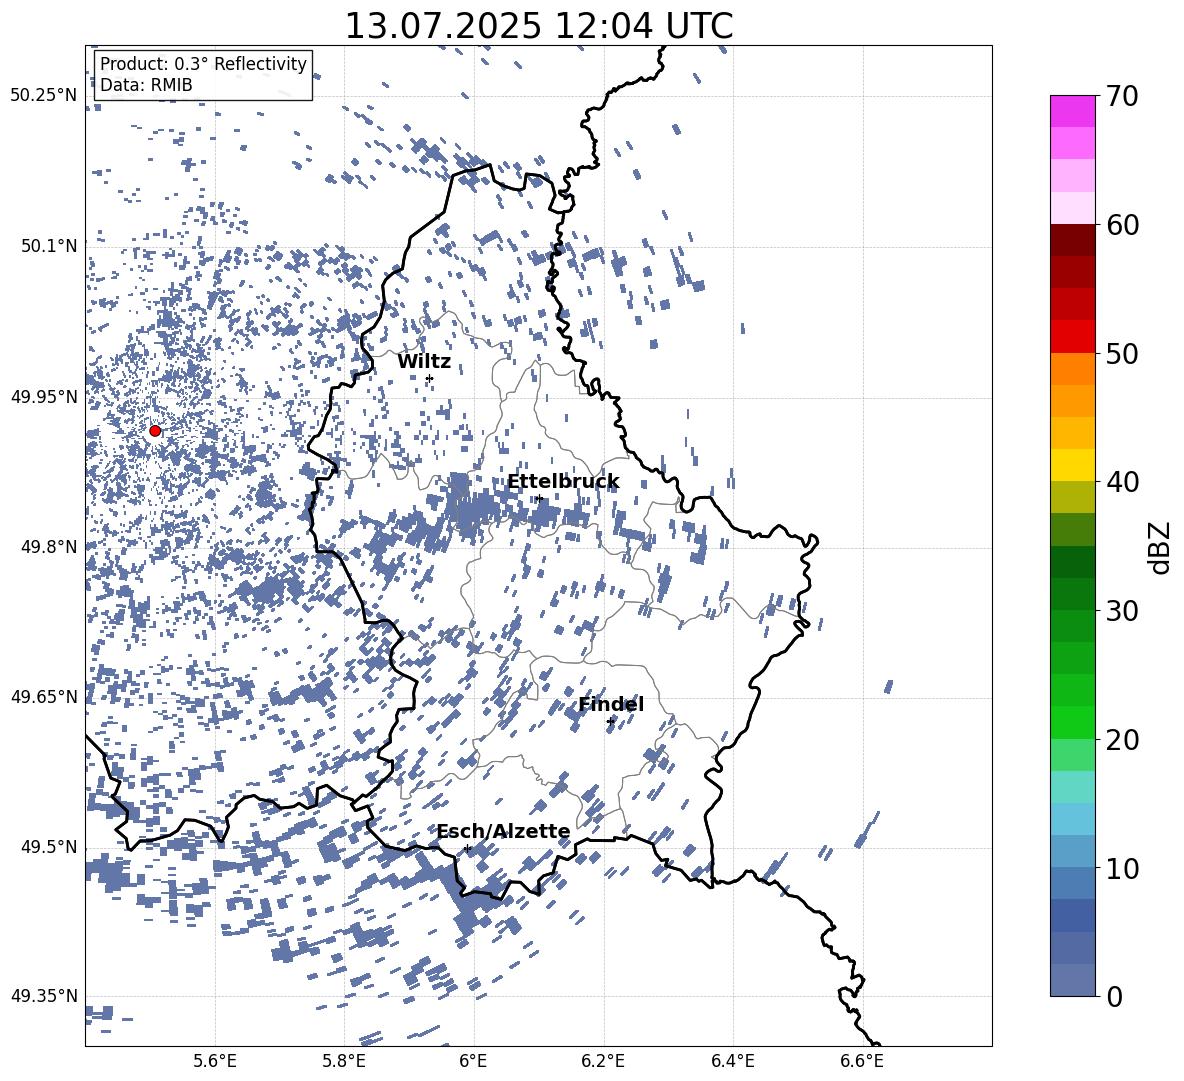This screenshot has width=1184, height=1081.
Task: Click the cross marker under Esch/Alzette
Action: (x=467, y=848)
